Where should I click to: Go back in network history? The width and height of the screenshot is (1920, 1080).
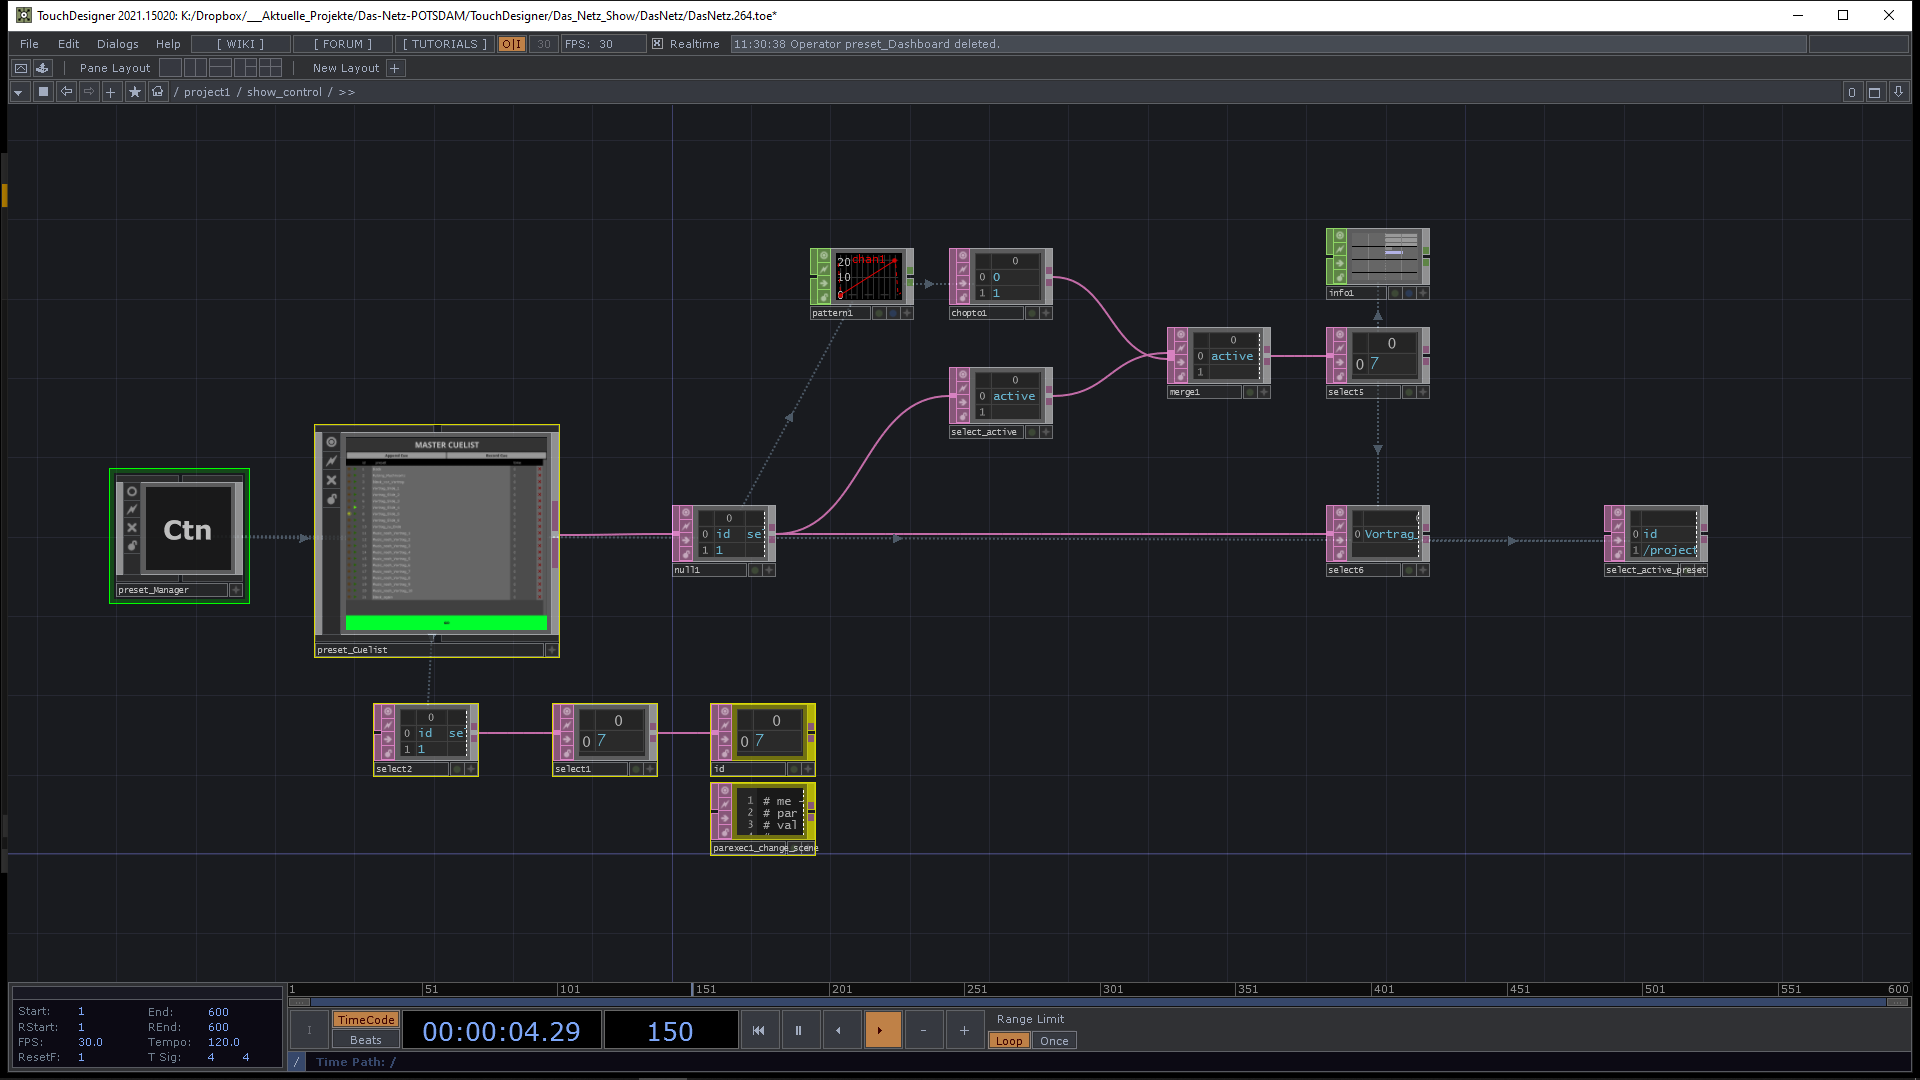(66, 92)
